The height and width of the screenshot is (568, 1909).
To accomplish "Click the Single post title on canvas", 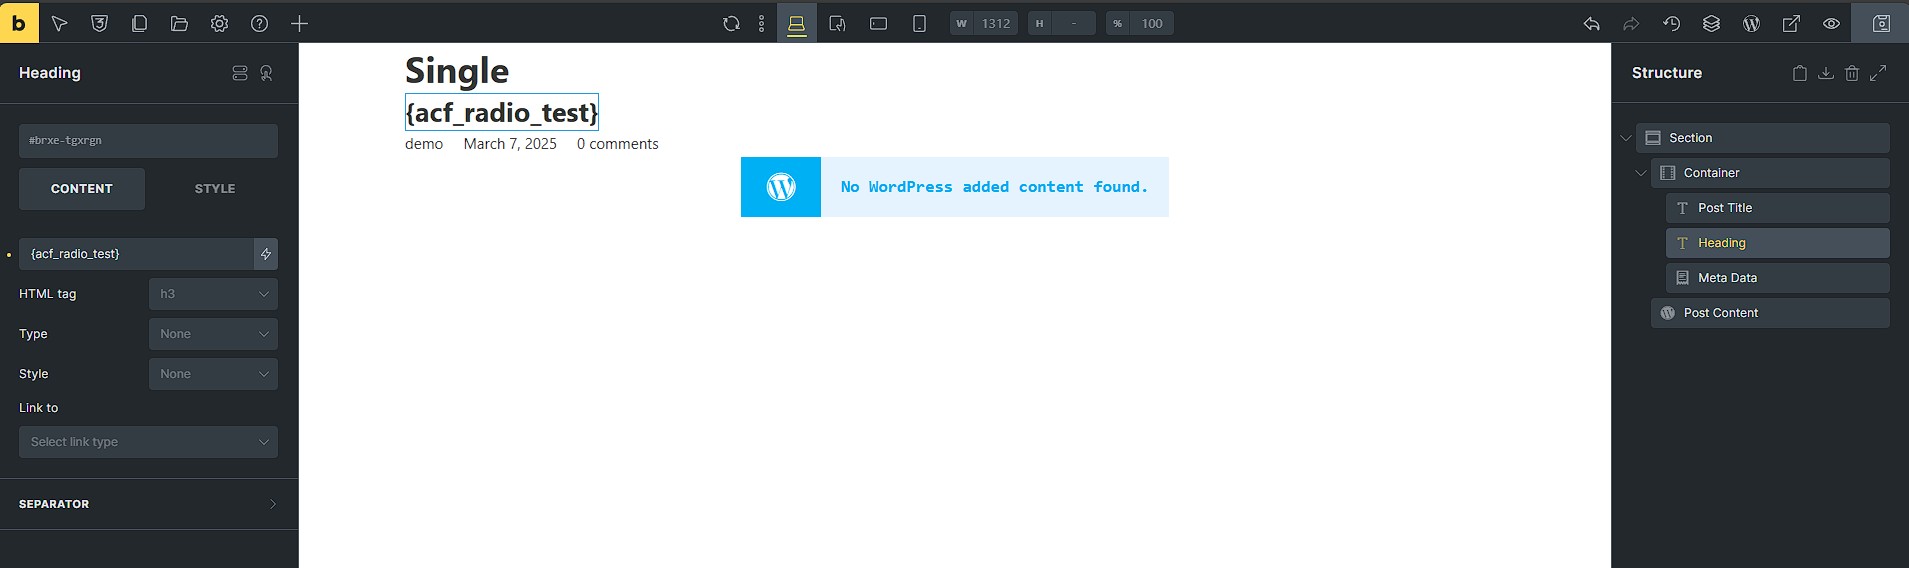I will click(x=457, y=71).
